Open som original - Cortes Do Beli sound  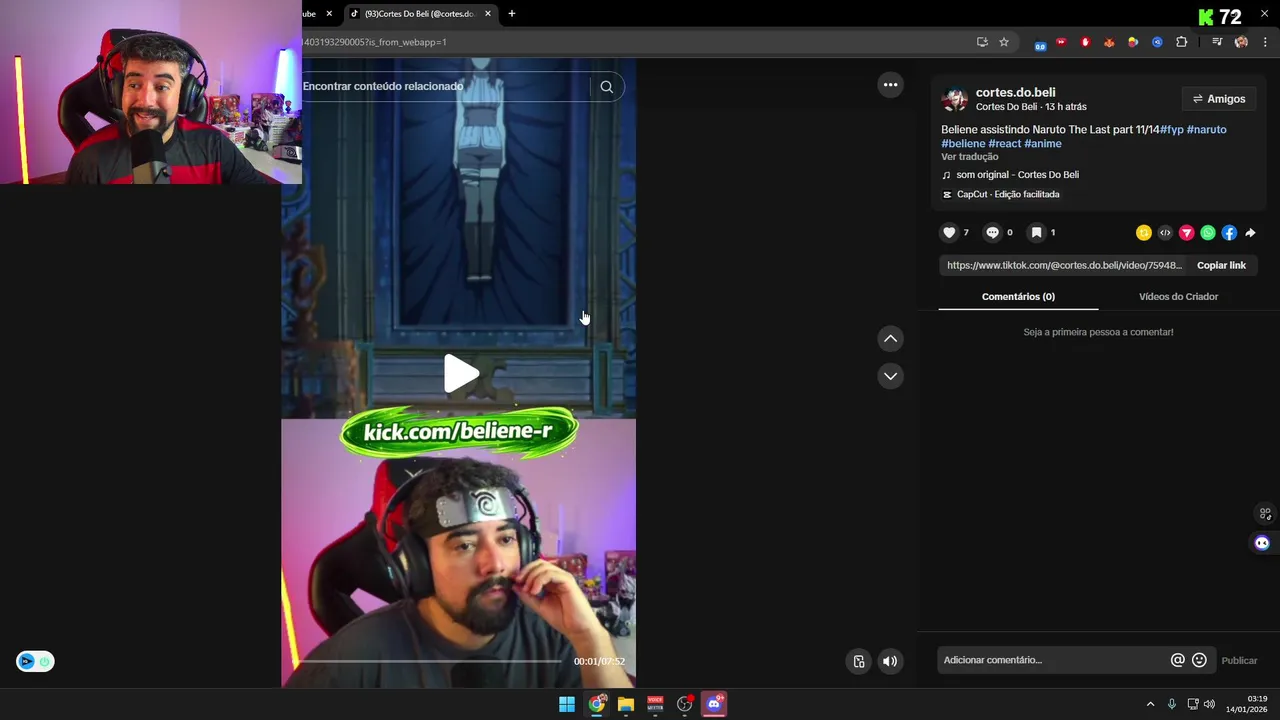(x=1010, y=175)
